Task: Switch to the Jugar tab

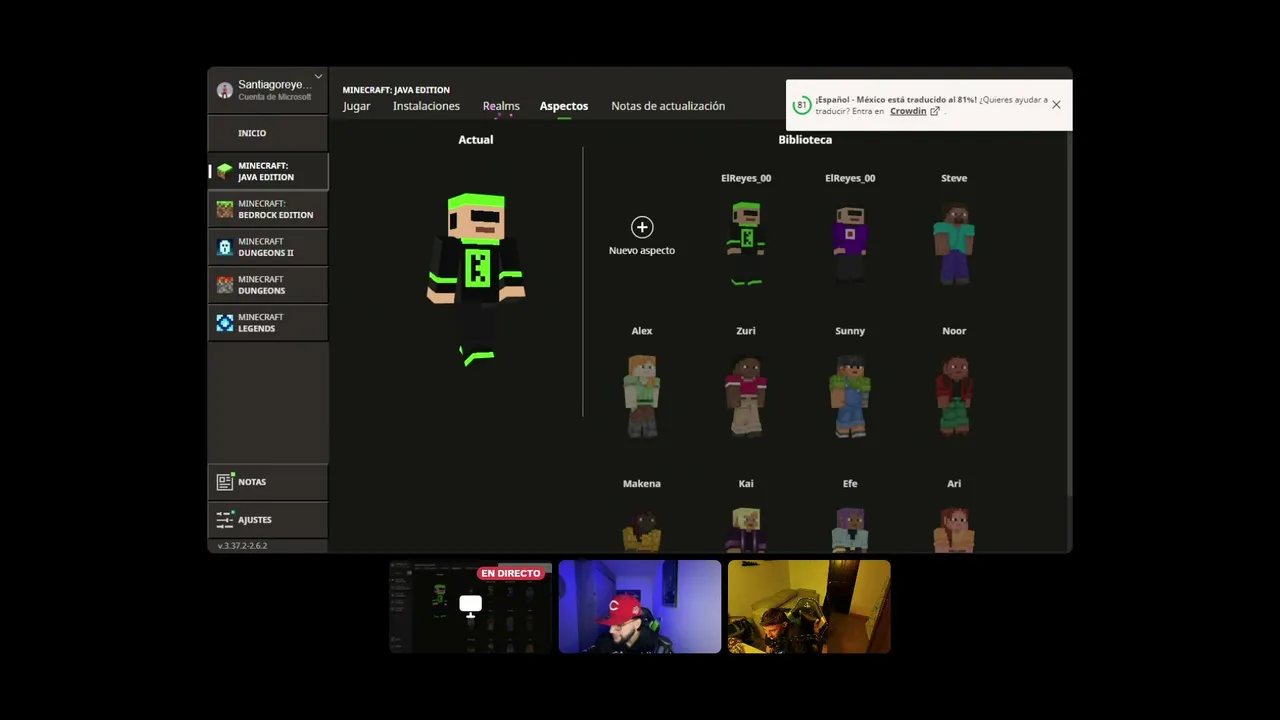Action: point(356,106)
